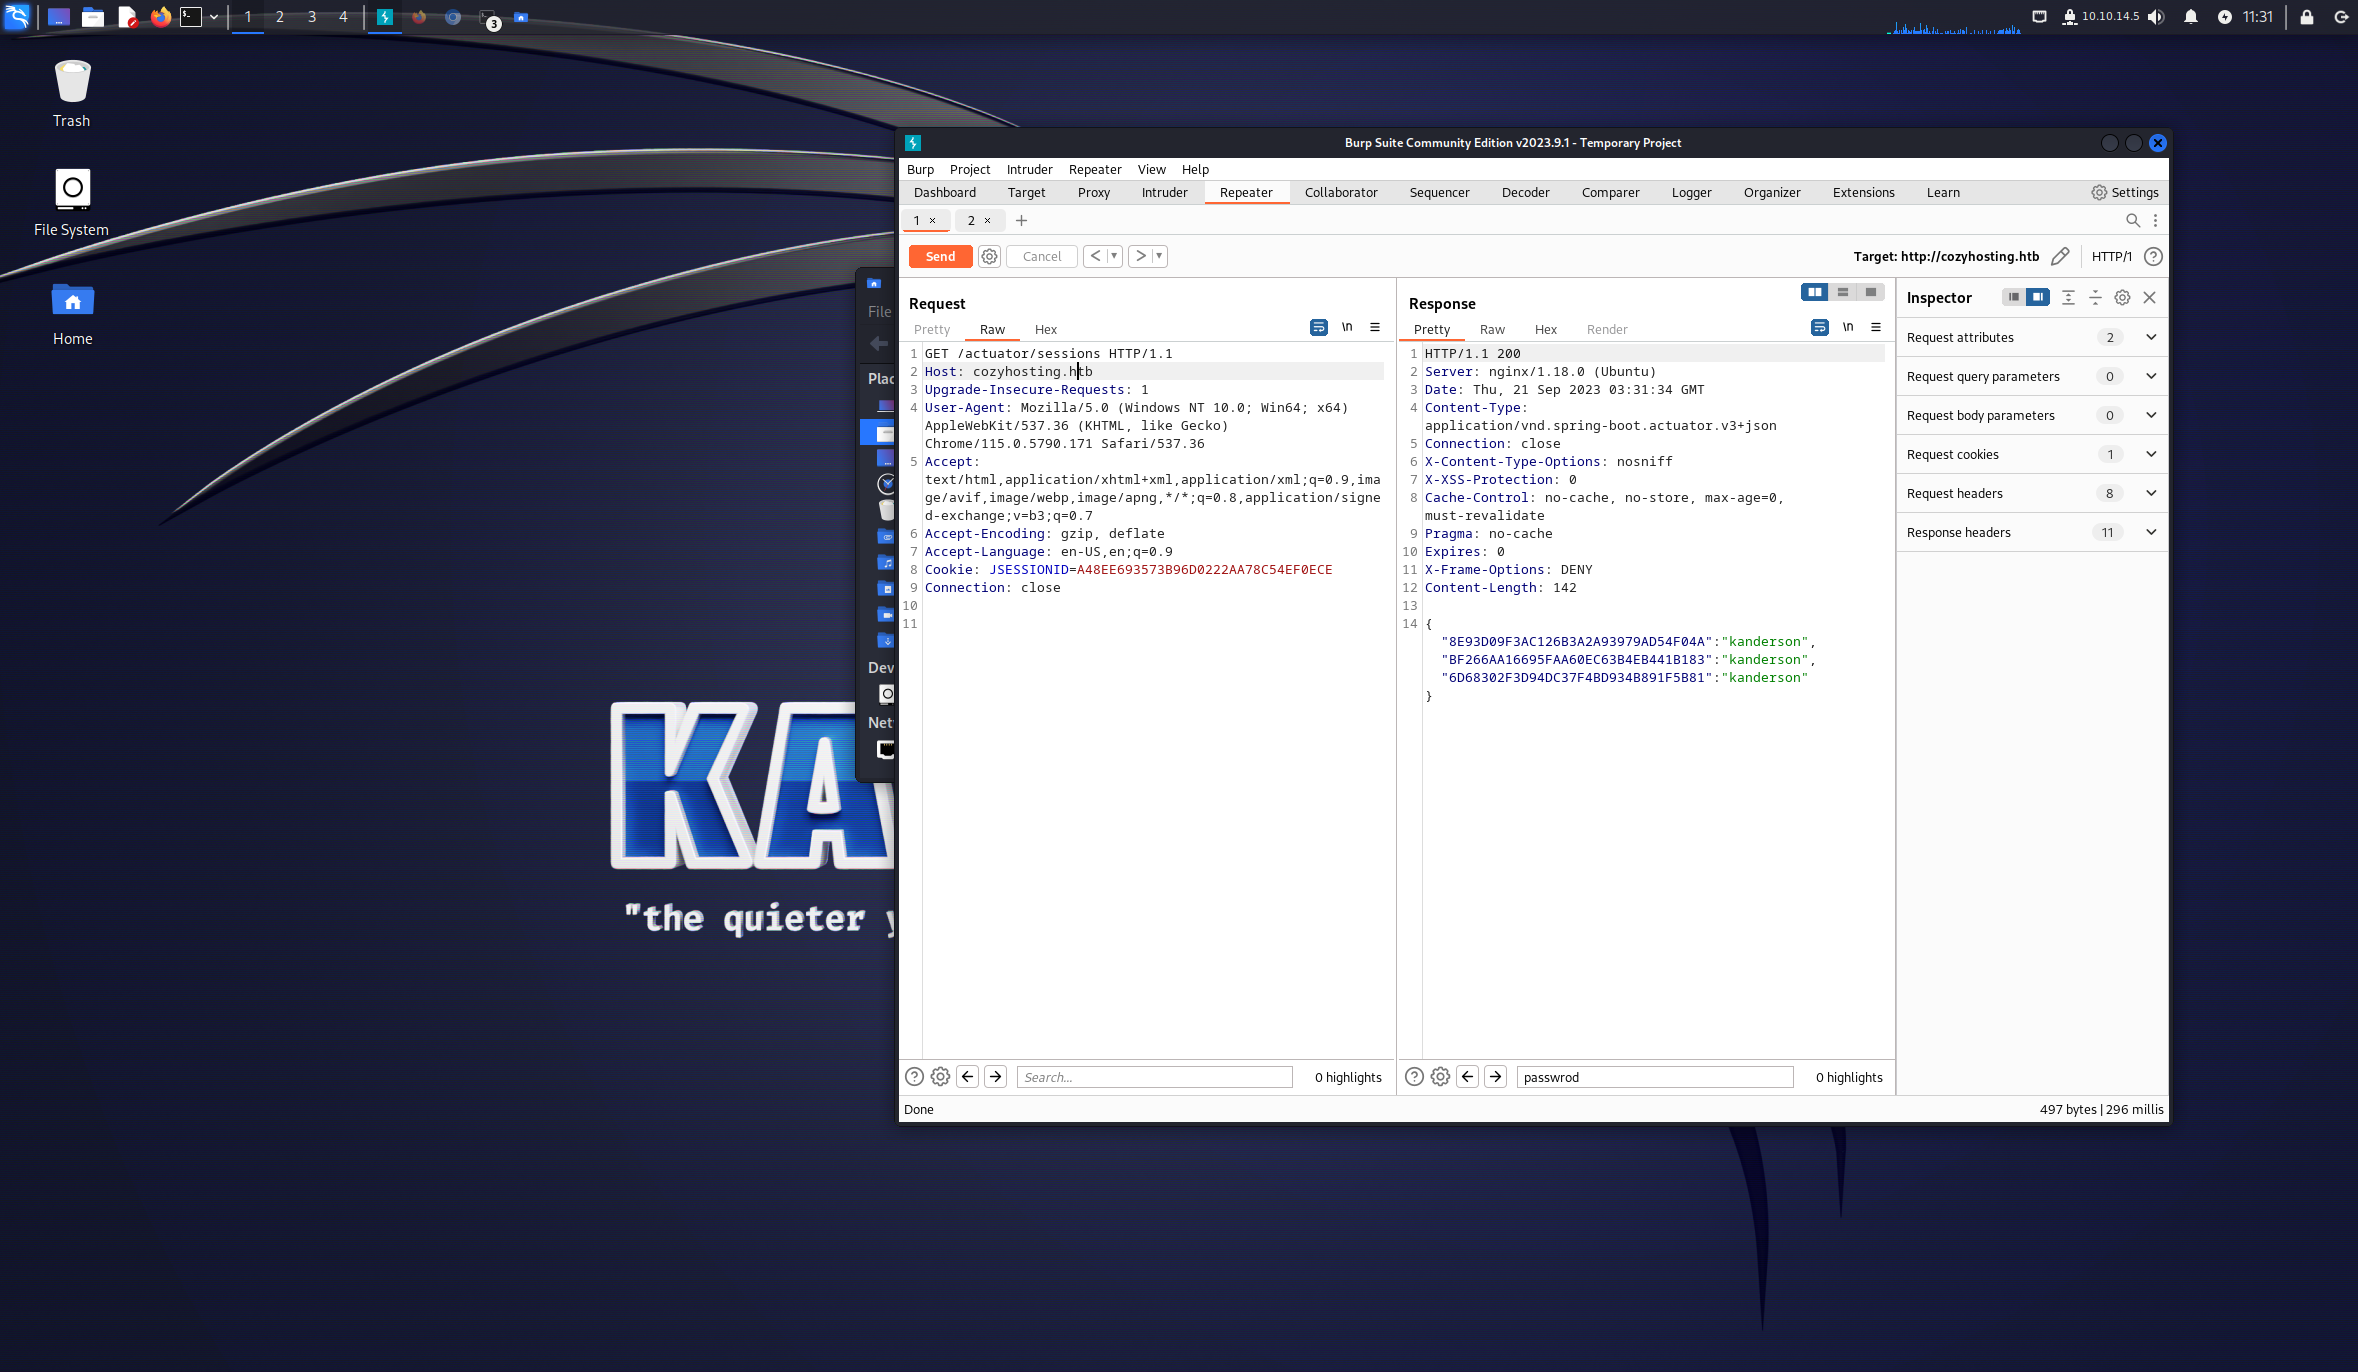
Task: Expand Request cookies section
Action: (2031, 454)
